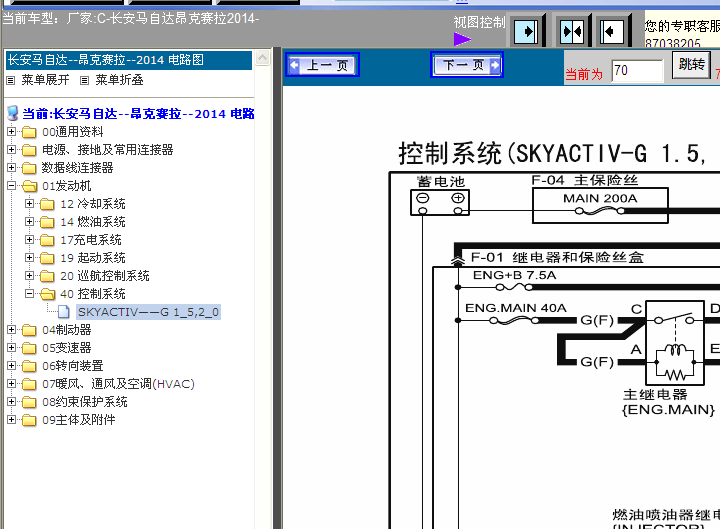Click the 蓄电池 battery symbol in diagram

click(x=440, y=203)
